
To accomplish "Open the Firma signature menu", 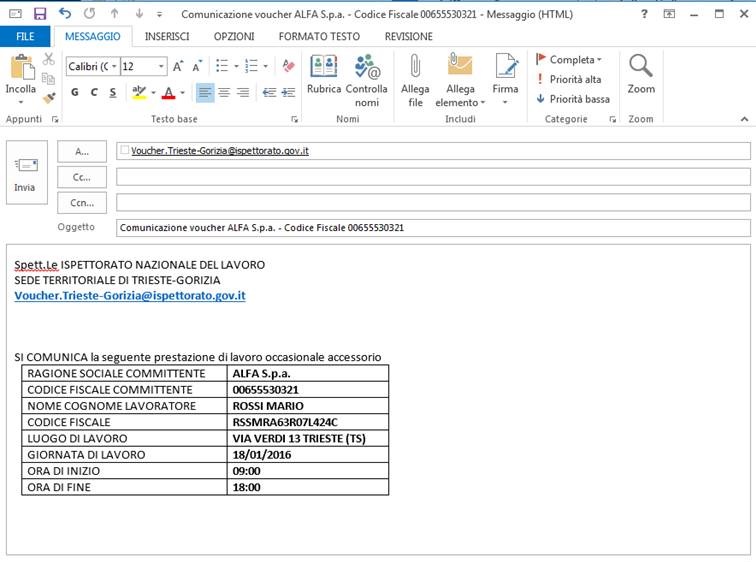I will point(505,80).
